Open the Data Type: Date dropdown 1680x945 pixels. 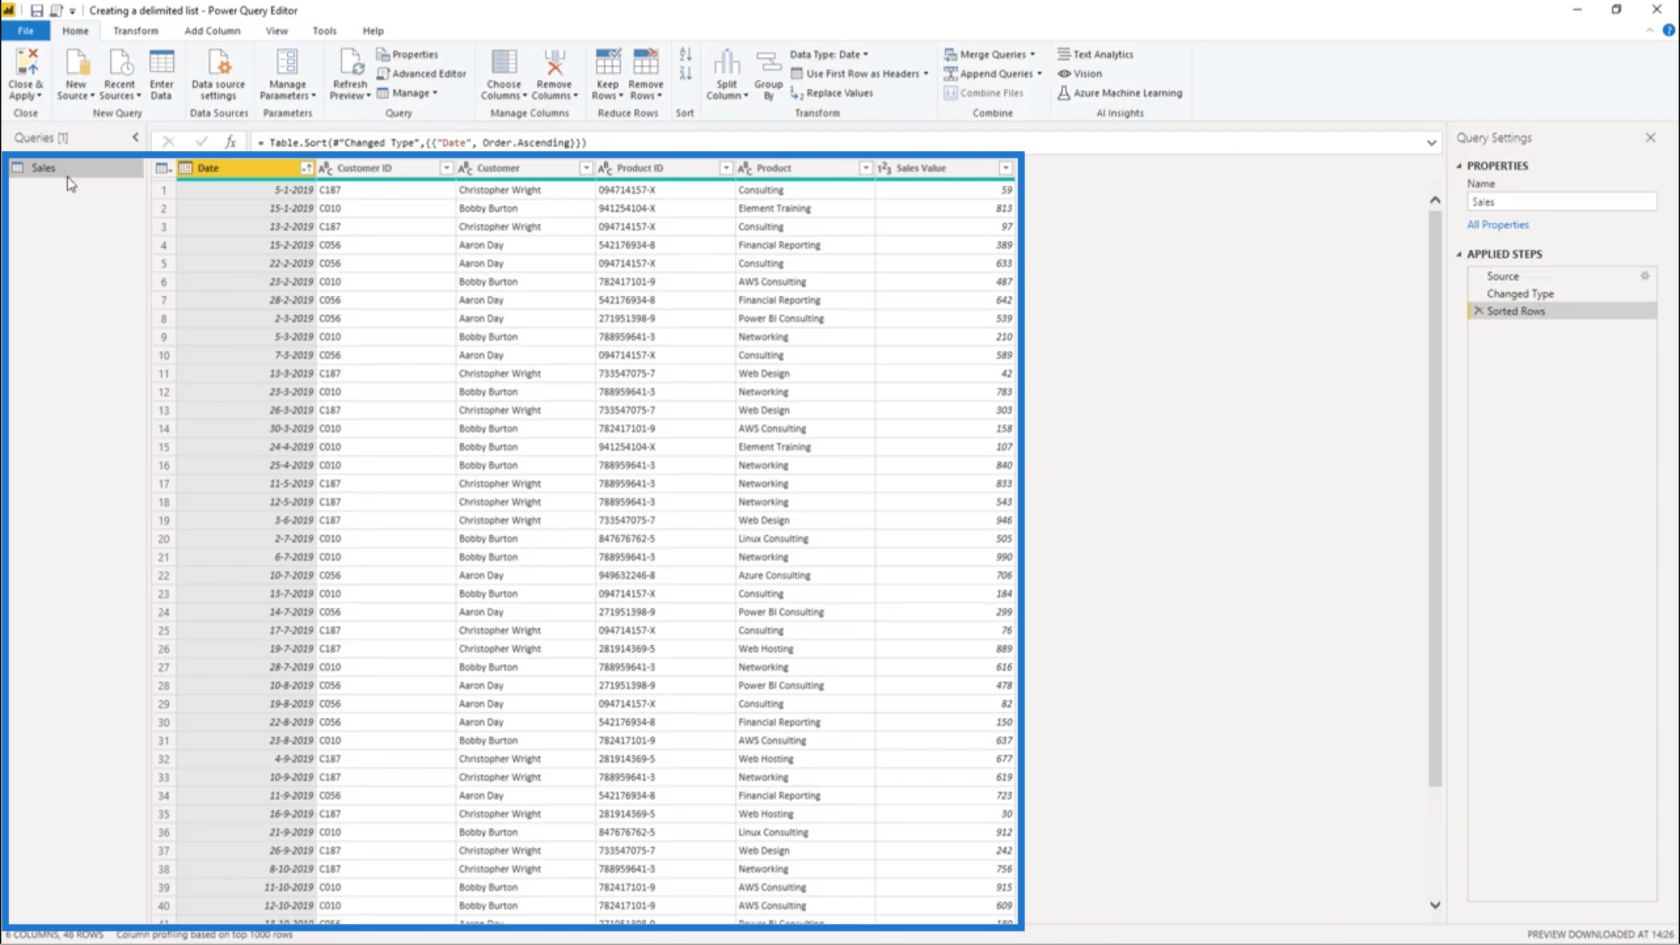[x=829, y=54]
